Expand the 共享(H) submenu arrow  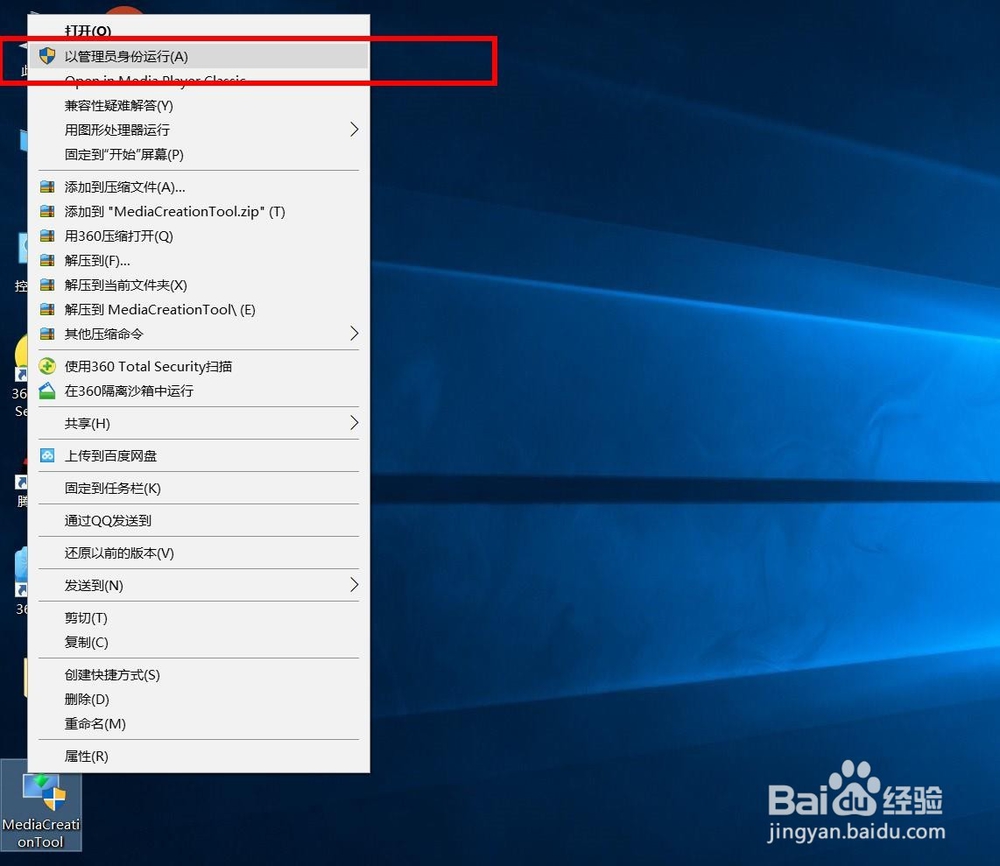click(x=355, y=423)
